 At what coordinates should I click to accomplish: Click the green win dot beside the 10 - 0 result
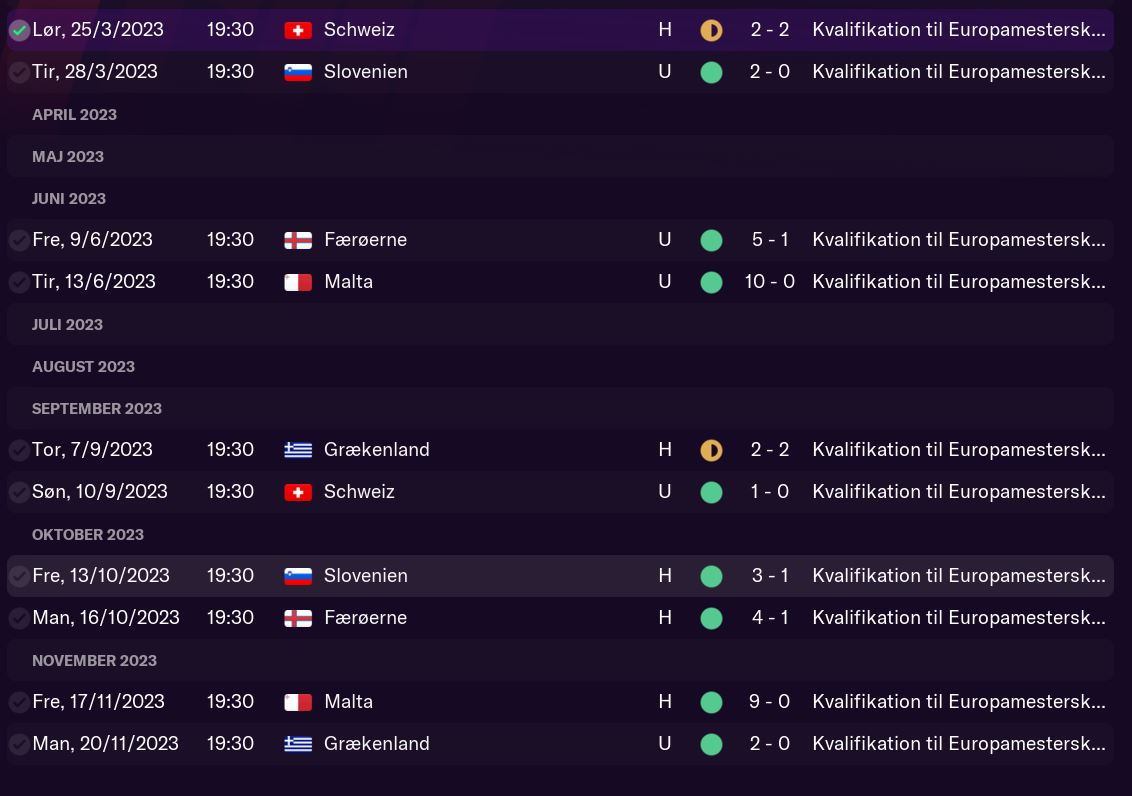coord(711,282)
